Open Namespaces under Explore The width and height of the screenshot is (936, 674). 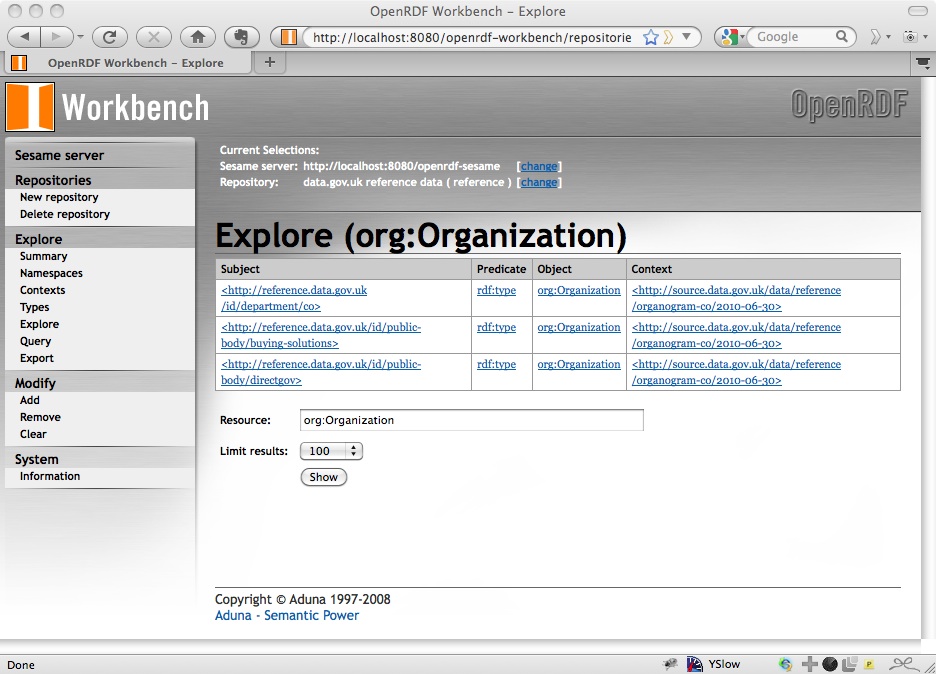coord(51,273)
